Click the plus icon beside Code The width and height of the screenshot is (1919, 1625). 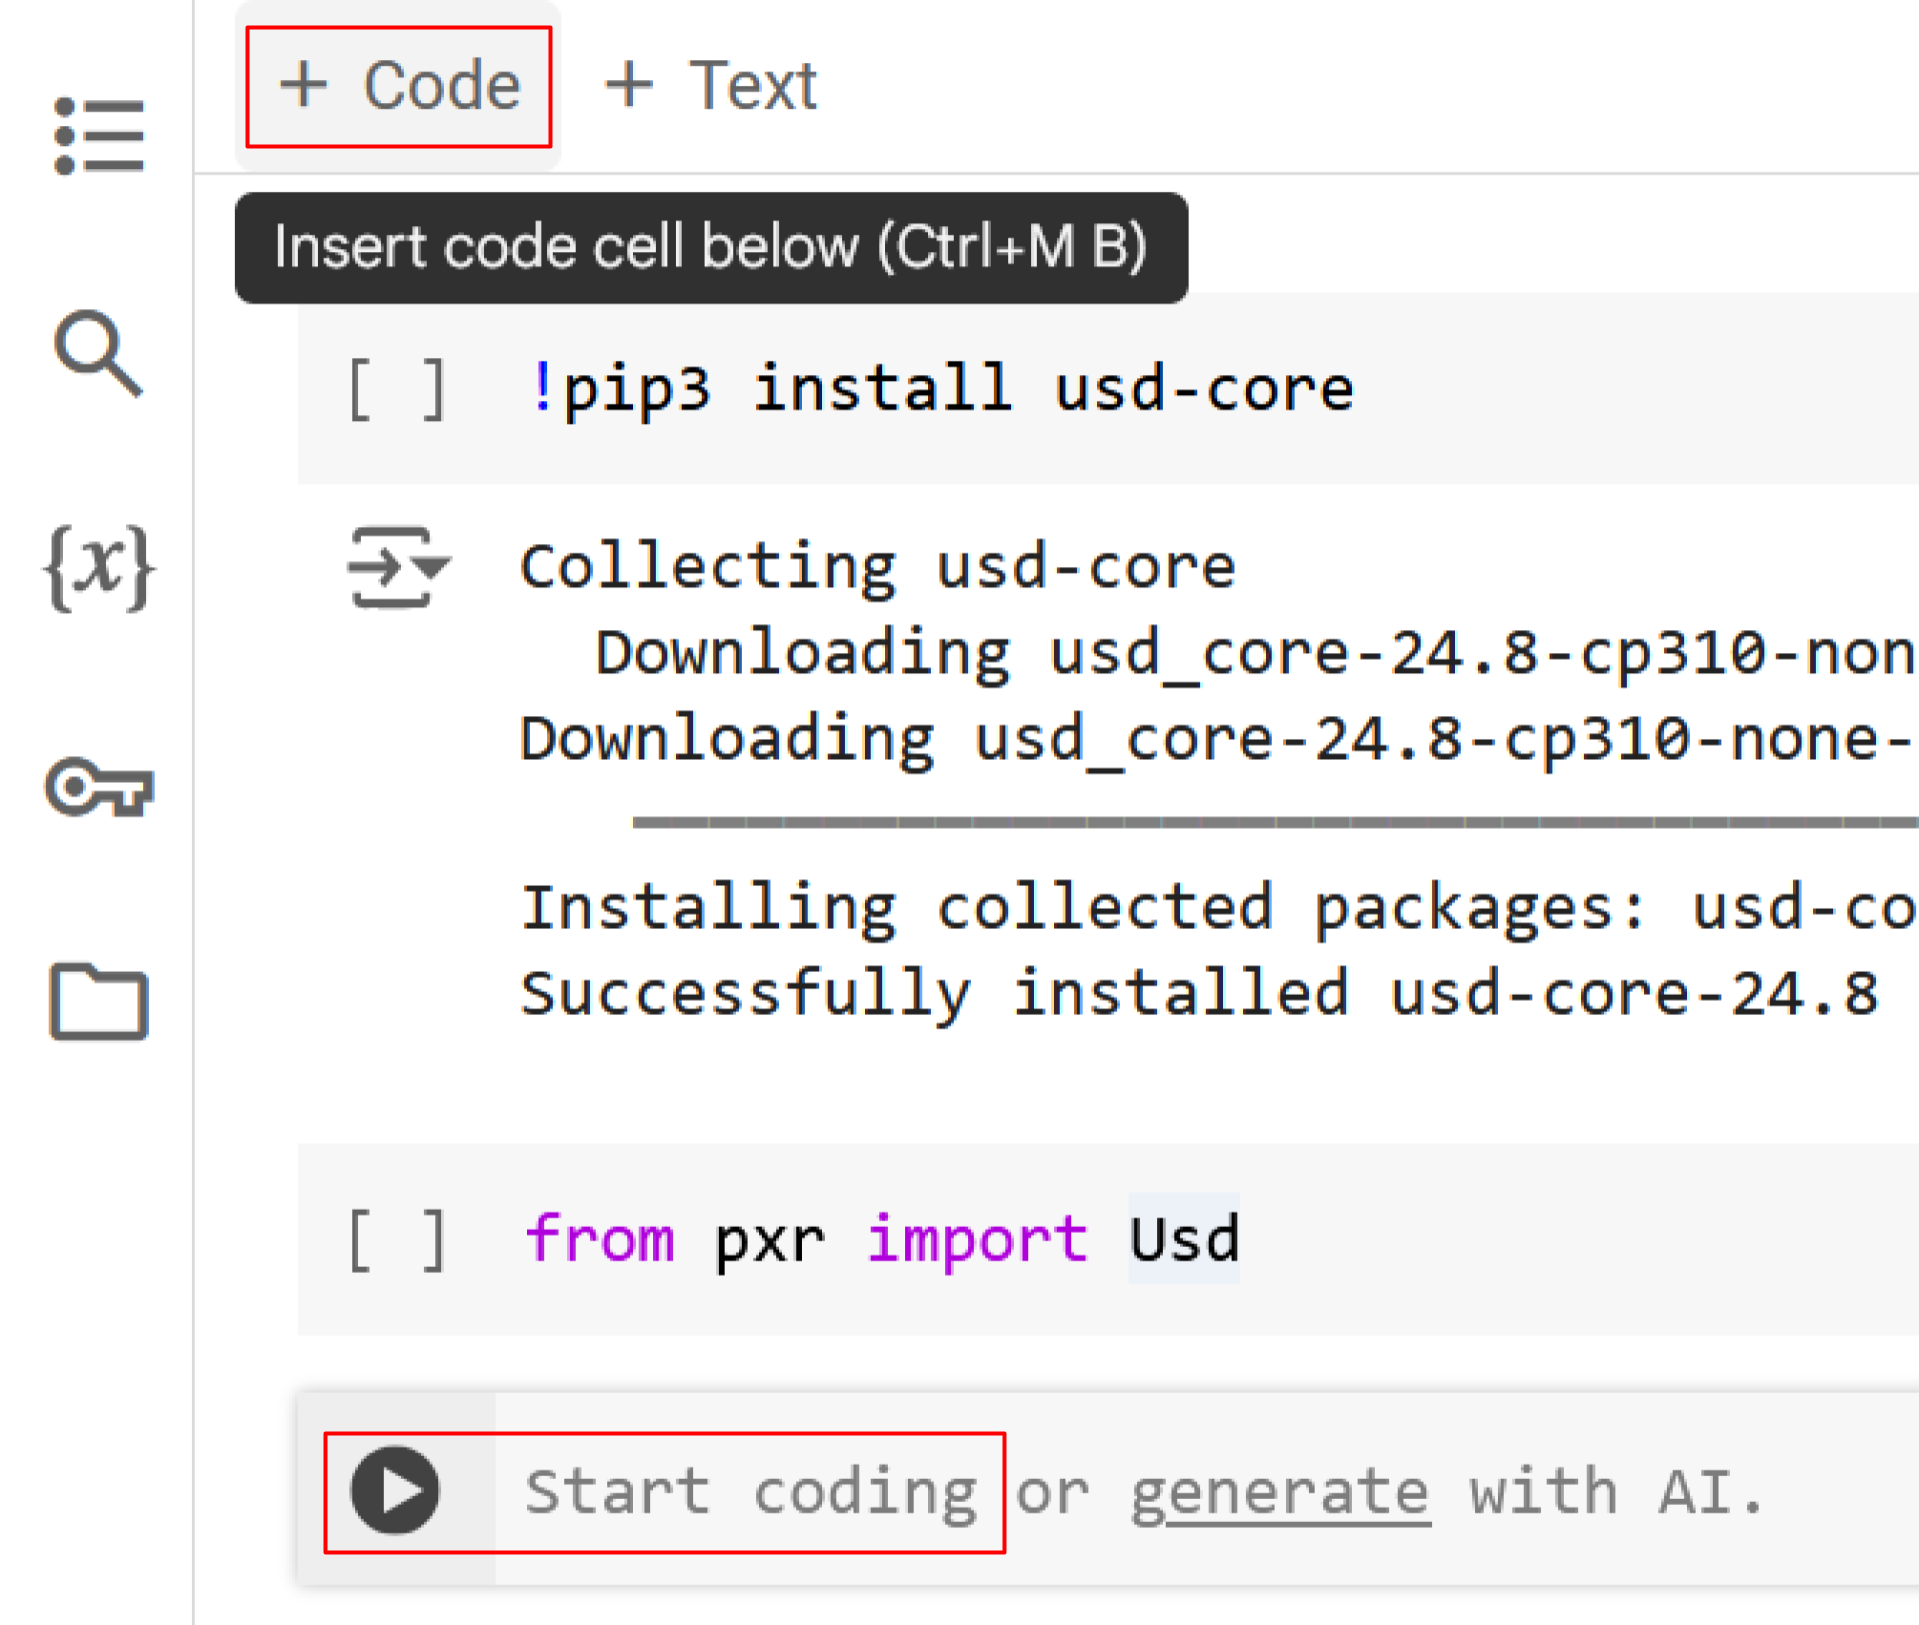tap(303, 84)
